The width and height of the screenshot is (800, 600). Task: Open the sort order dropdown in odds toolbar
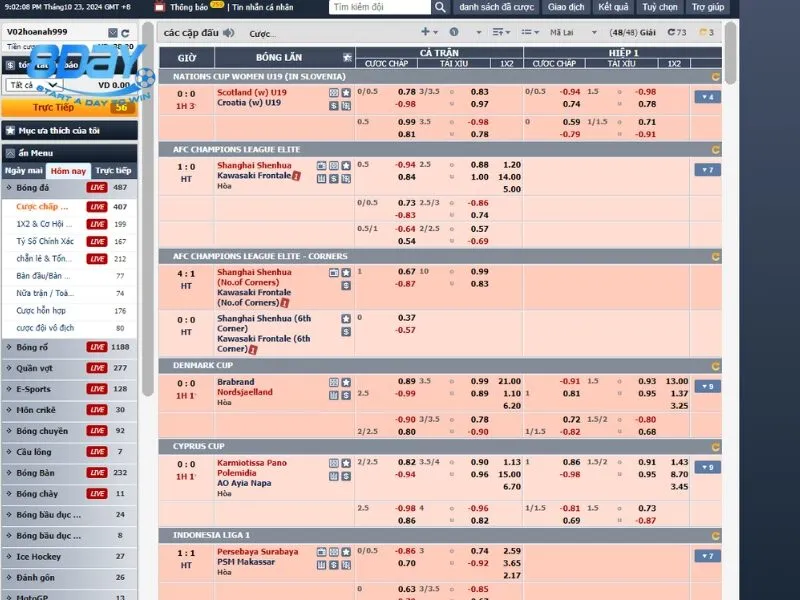coord(501,33)
